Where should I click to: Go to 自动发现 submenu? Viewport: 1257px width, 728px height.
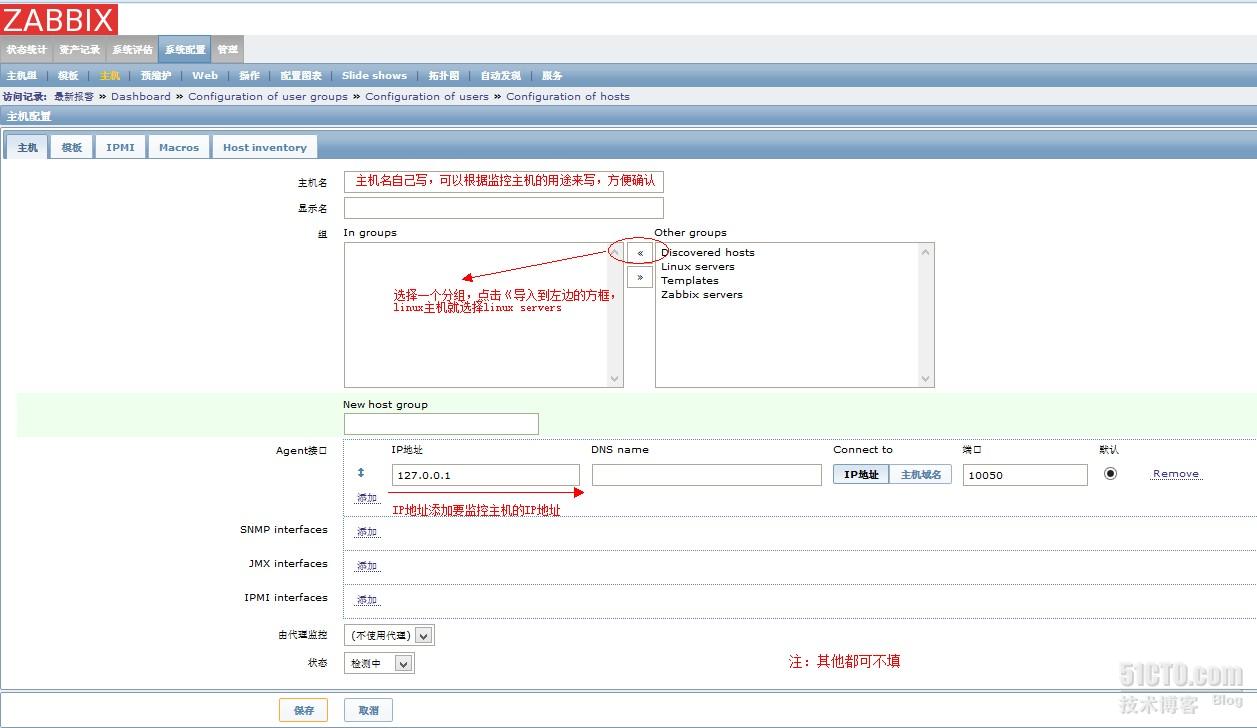click(501, 75)
